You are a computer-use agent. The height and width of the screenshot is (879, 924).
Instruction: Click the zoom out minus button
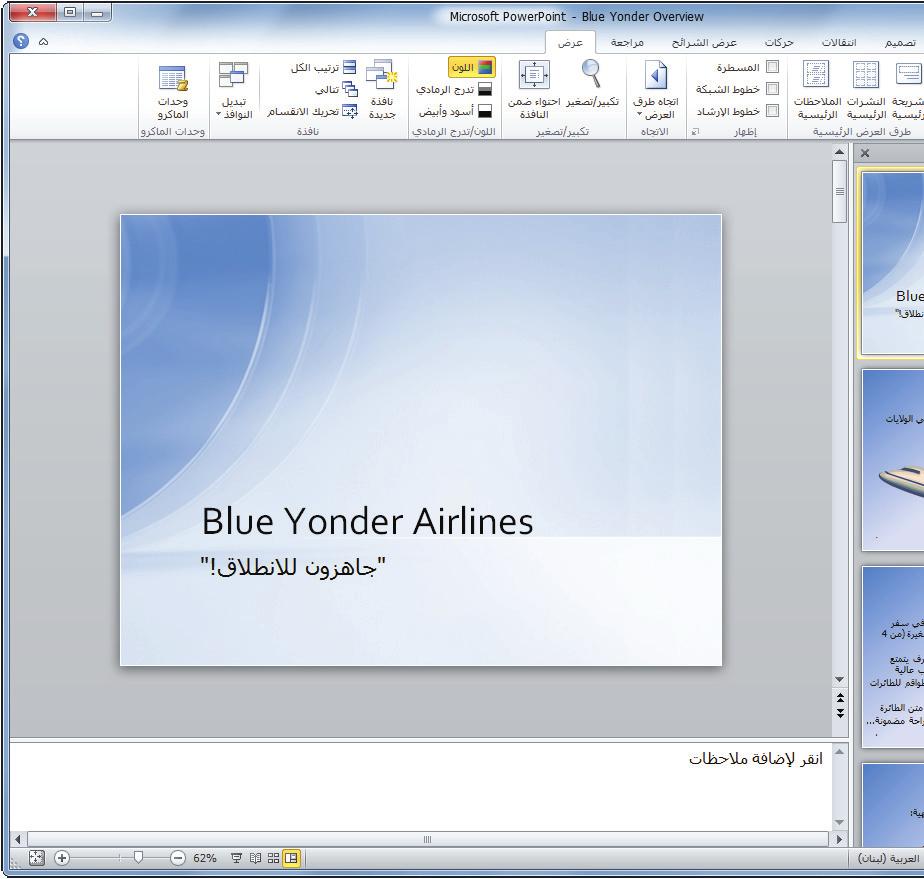(x=178, y=858)
